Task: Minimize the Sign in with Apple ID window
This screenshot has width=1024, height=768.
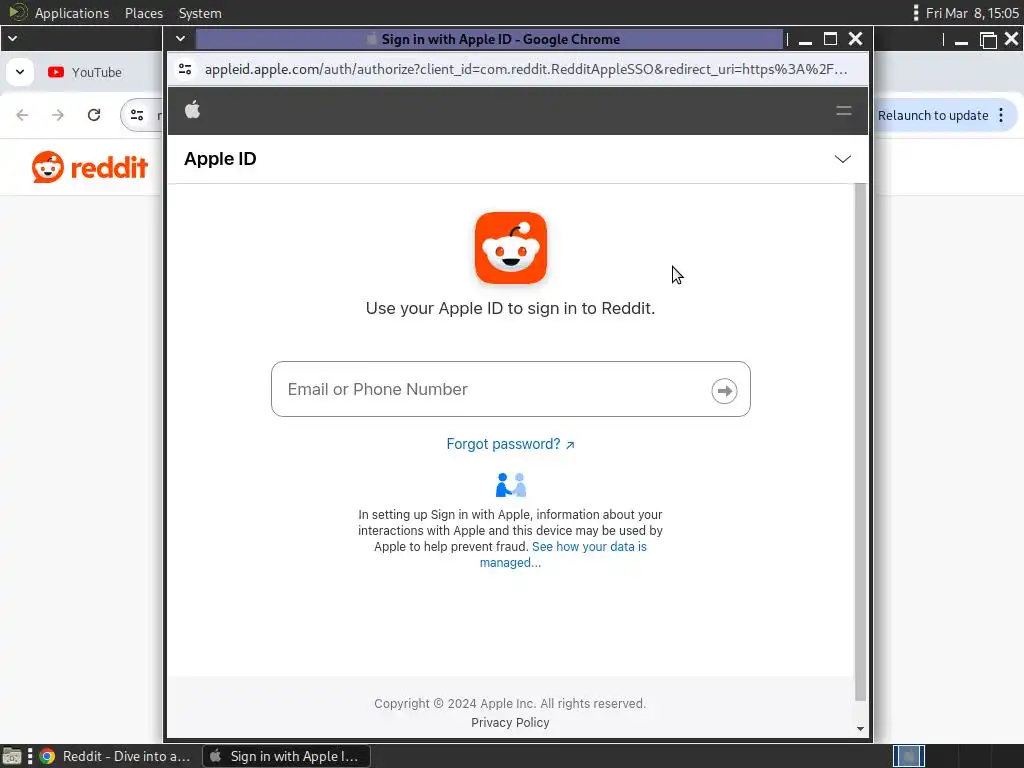Action: point(805,39)
